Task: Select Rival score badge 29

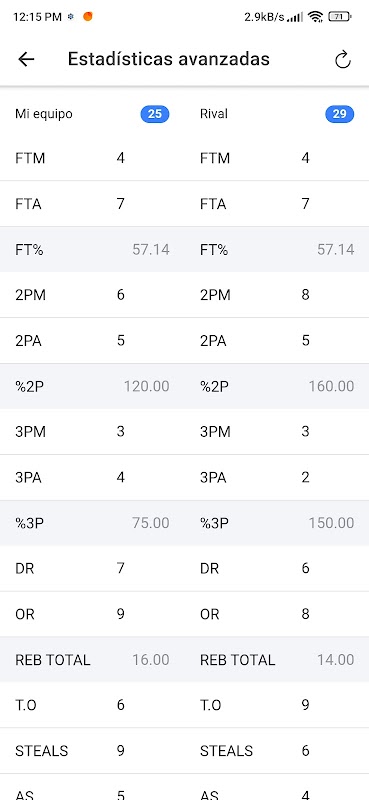Action: (x=339, y=114)
